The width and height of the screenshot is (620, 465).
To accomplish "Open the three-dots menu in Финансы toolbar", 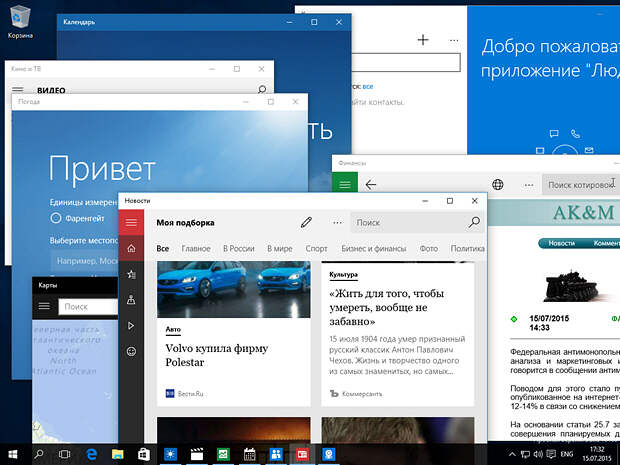I will click(x=529, y=185).
